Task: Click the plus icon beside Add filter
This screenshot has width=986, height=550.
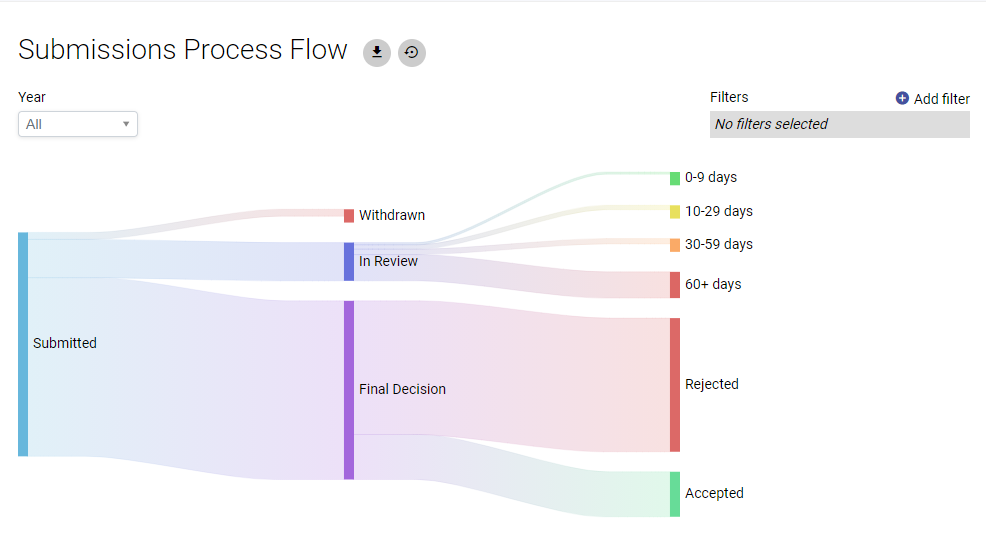Action: coord(902,98)
